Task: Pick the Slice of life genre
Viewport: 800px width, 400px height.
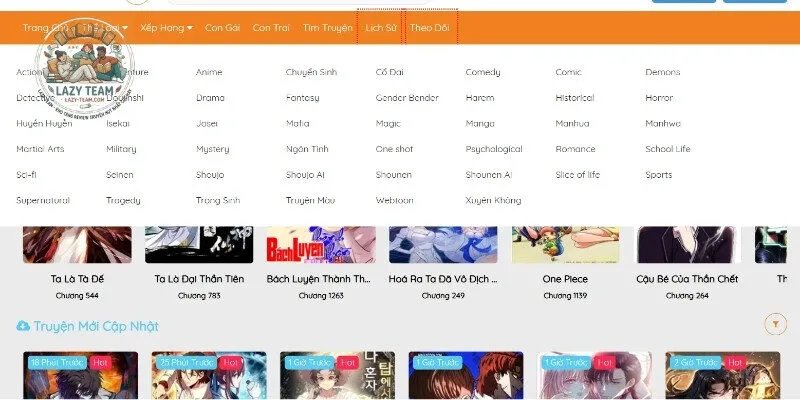Action: coord(578,174)
